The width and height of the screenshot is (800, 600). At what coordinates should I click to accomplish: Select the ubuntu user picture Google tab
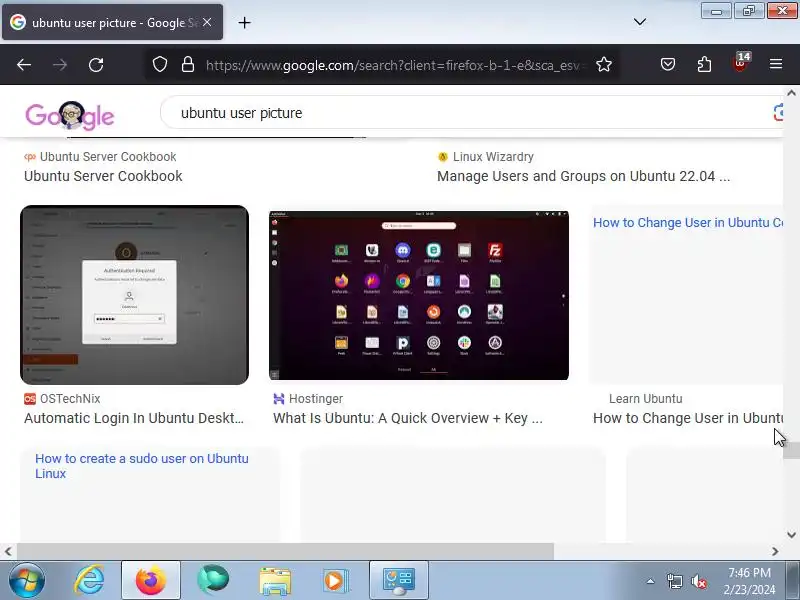coord(112,22)
